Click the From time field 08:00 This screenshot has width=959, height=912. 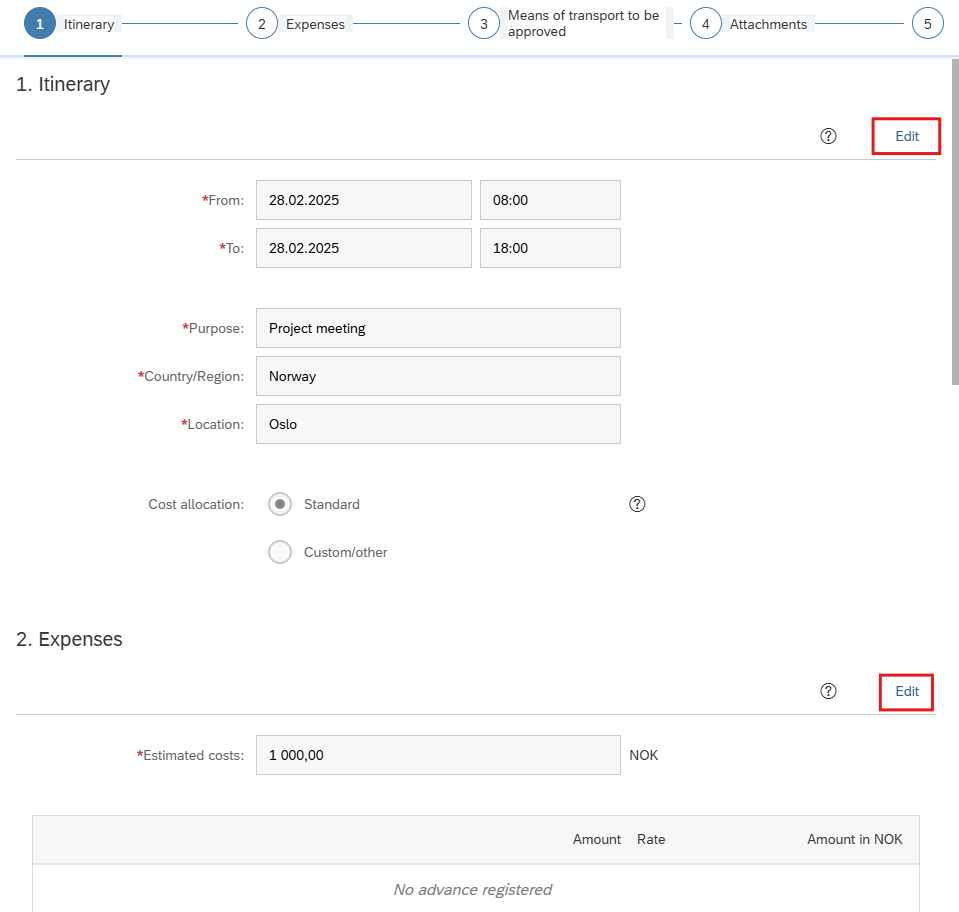click(550, 200)
